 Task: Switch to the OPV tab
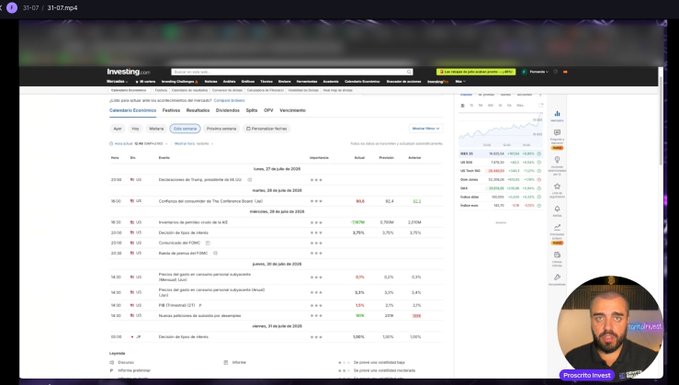pos(268,110)
